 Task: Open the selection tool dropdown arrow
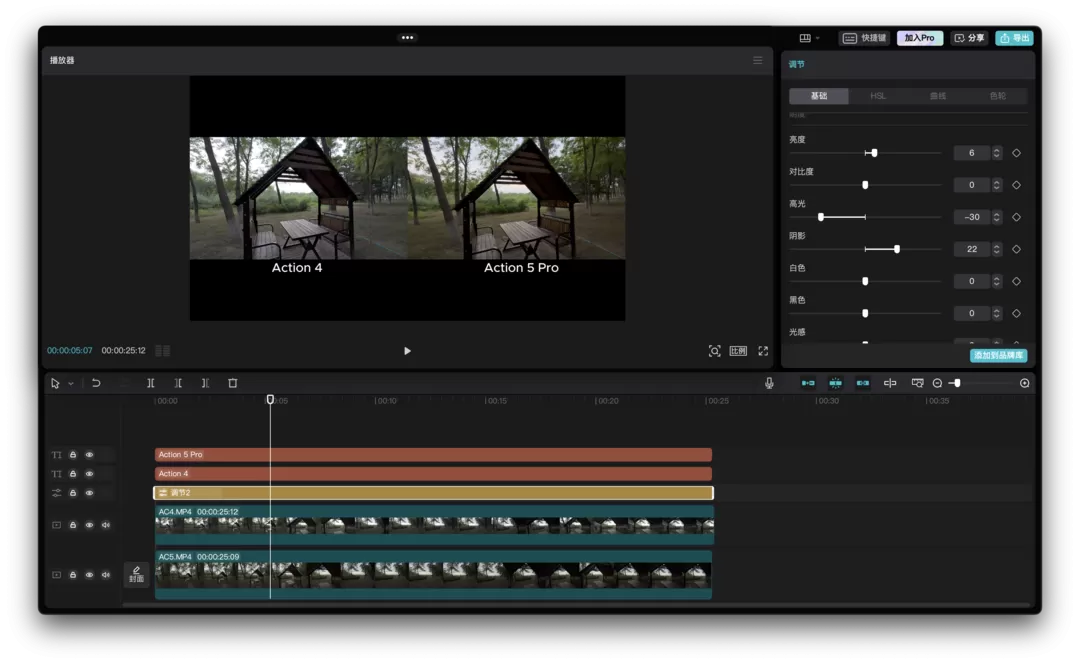pyautogui.click(x=71, y=384)
